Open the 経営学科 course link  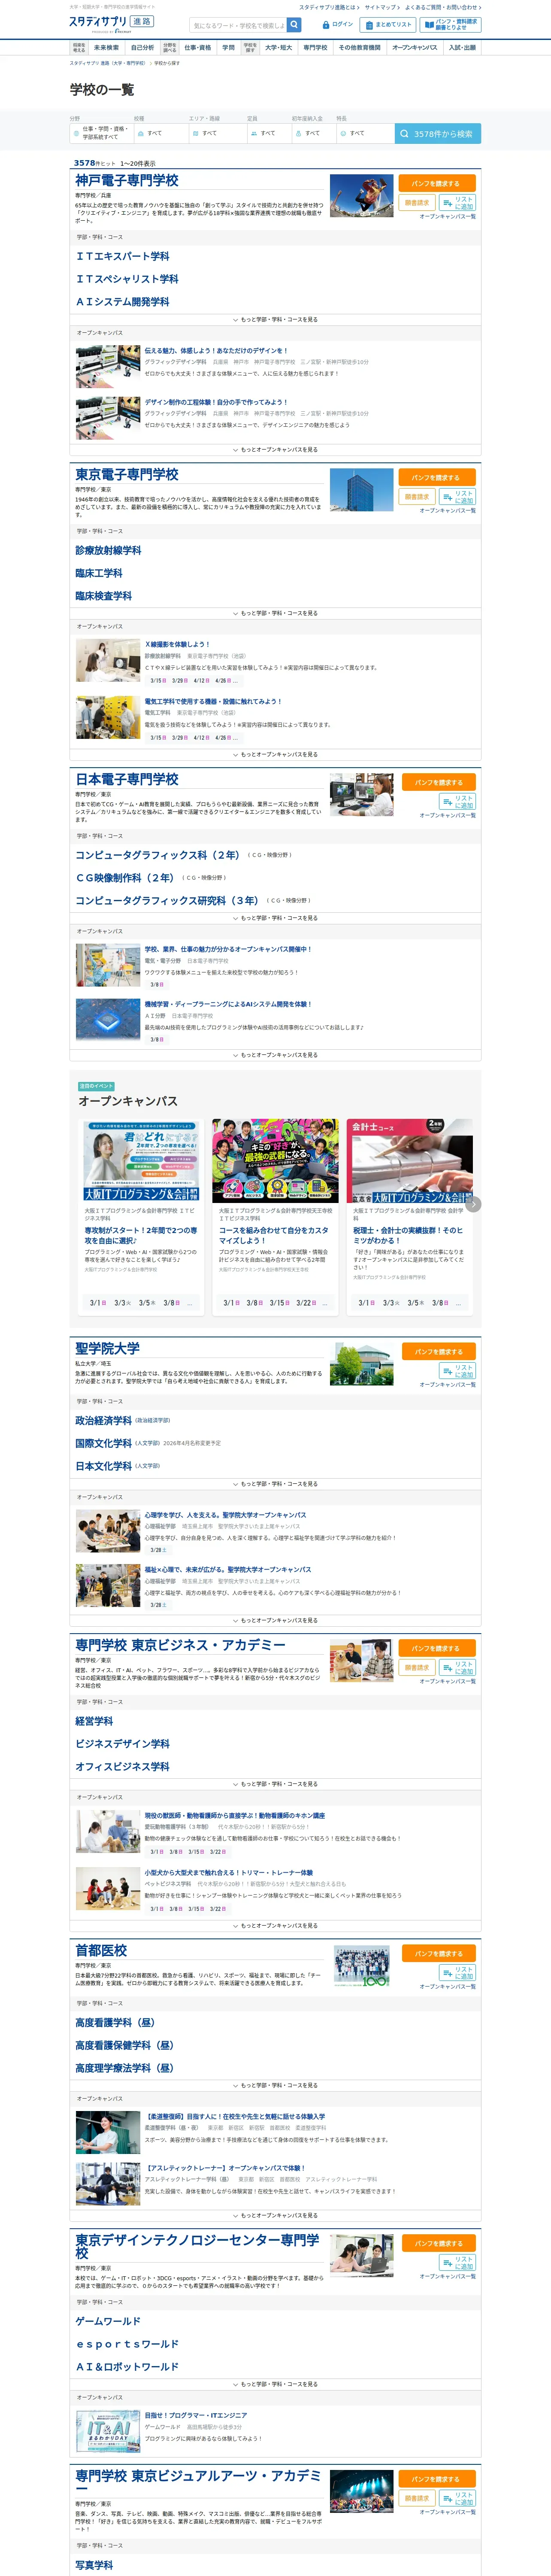click(x=94, y=1721)
